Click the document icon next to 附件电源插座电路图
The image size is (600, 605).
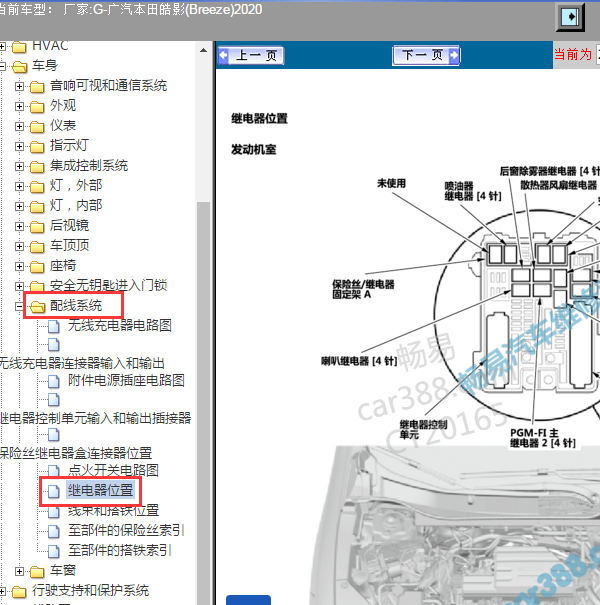(x=54, y=381)
